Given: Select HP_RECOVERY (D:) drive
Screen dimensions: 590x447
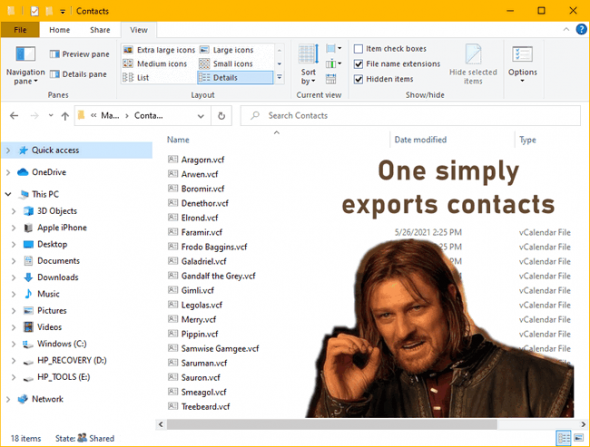Looking at the screenshot, I should [x=71, y=360].
